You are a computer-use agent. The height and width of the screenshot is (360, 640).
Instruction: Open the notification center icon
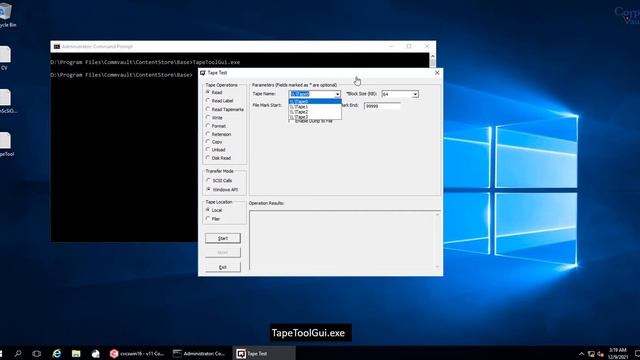[637, 353]
